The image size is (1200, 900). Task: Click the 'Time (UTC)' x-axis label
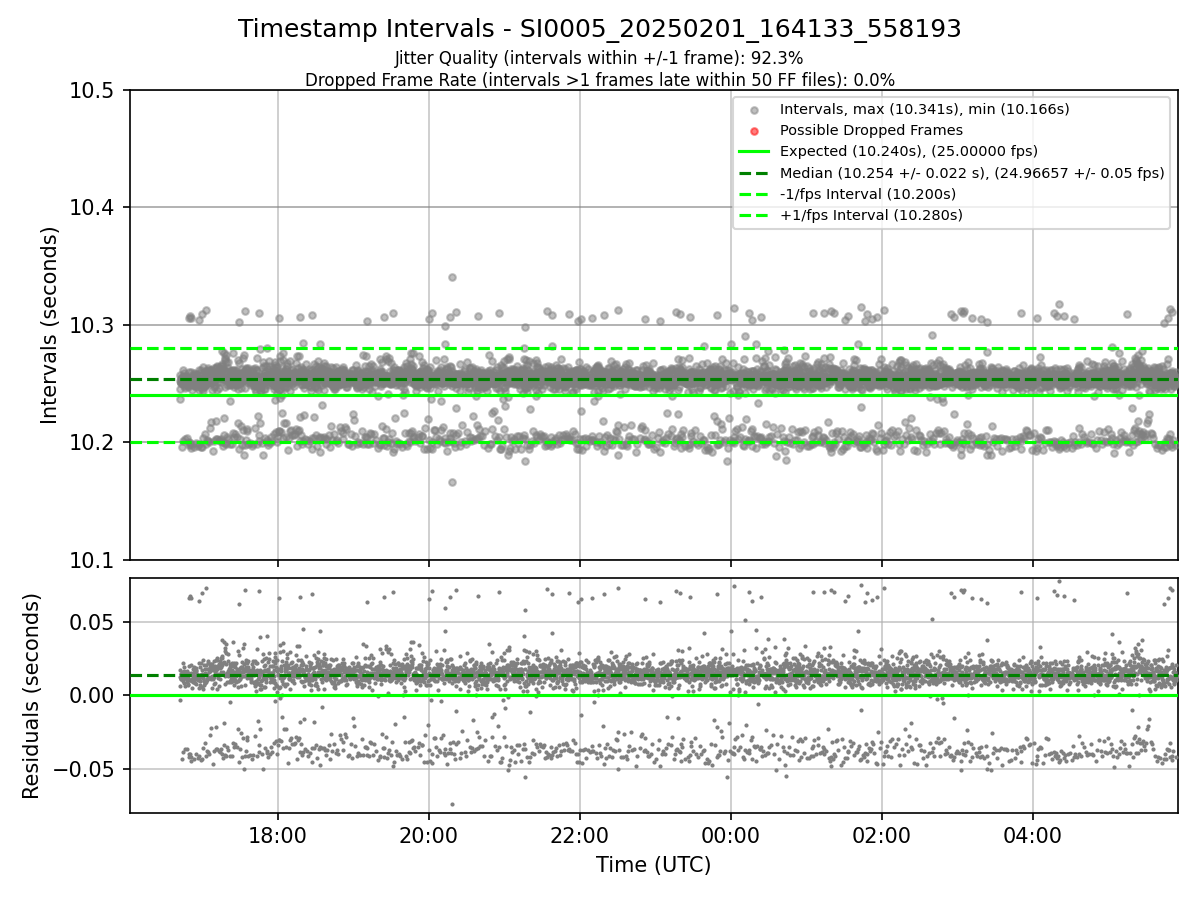653,865
